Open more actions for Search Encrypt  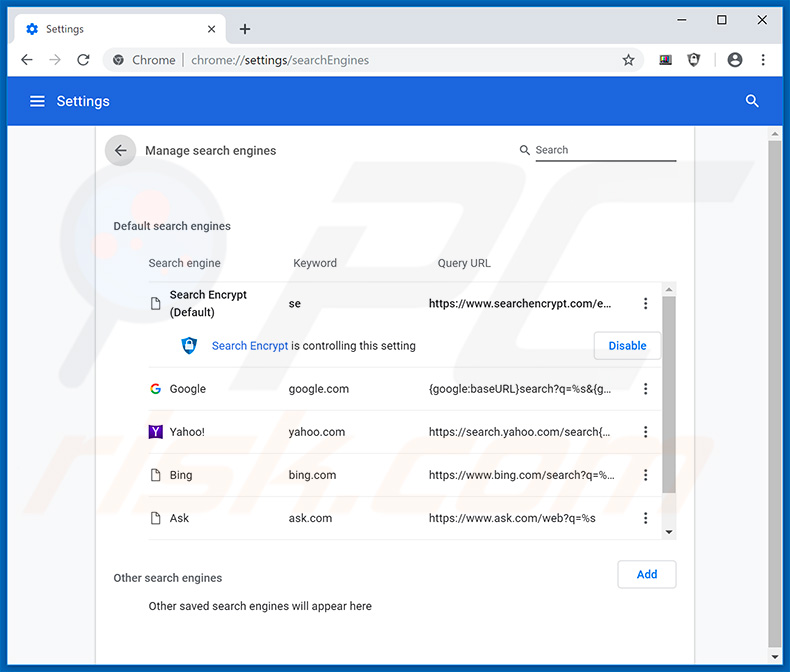click(x=645, y=303)
